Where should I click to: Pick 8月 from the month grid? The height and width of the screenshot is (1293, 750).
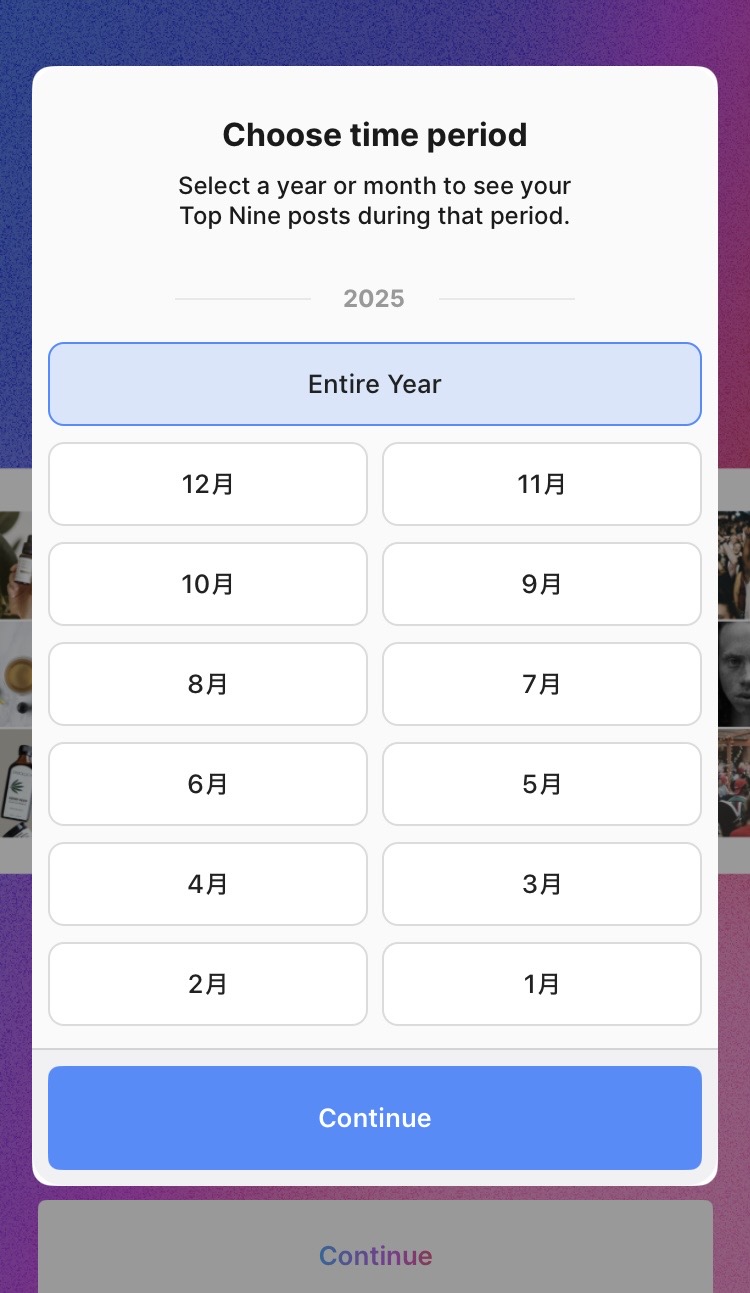pos(208,684)
